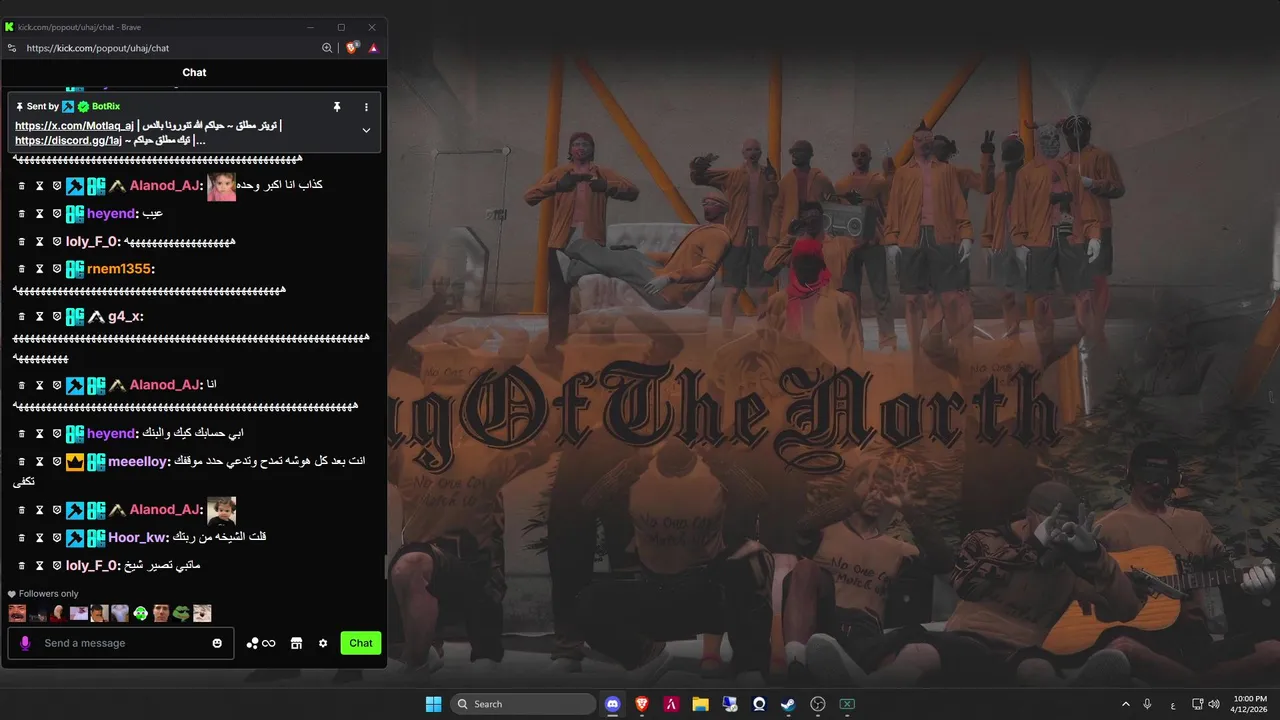The height and width of the screenshot is (720, 1280).
Task: Open volume control in system tray
Action: (x=1214, y=704)
